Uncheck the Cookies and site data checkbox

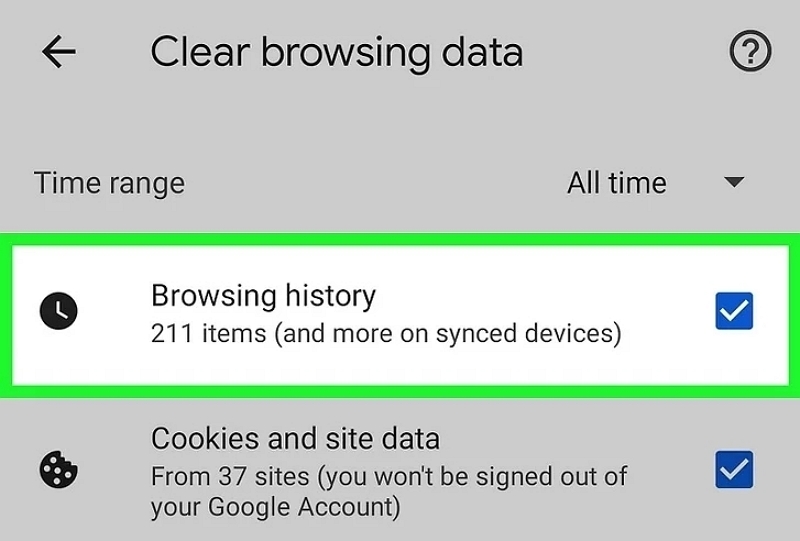tap(734, 469)
